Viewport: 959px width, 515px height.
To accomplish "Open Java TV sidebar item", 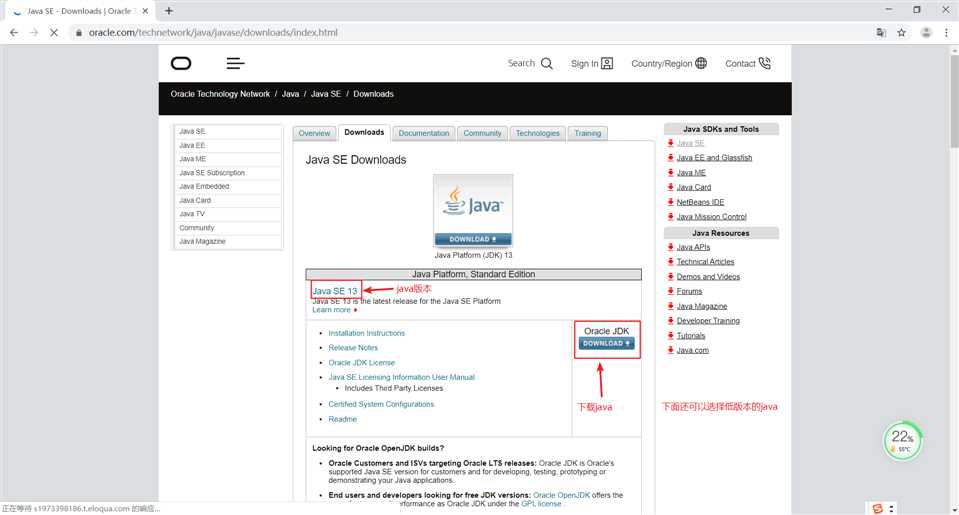I will pos(228,214).
